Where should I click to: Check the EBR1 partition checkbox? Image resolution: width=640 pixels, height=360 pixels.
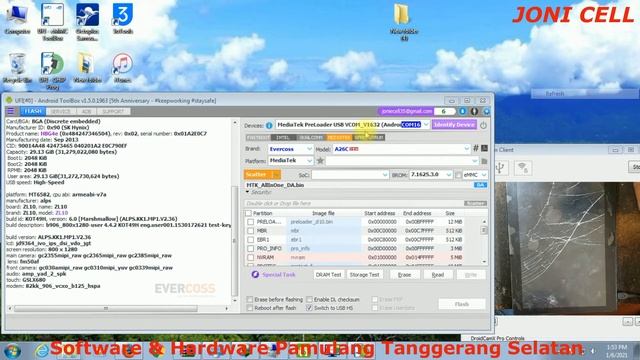[250, 240]
